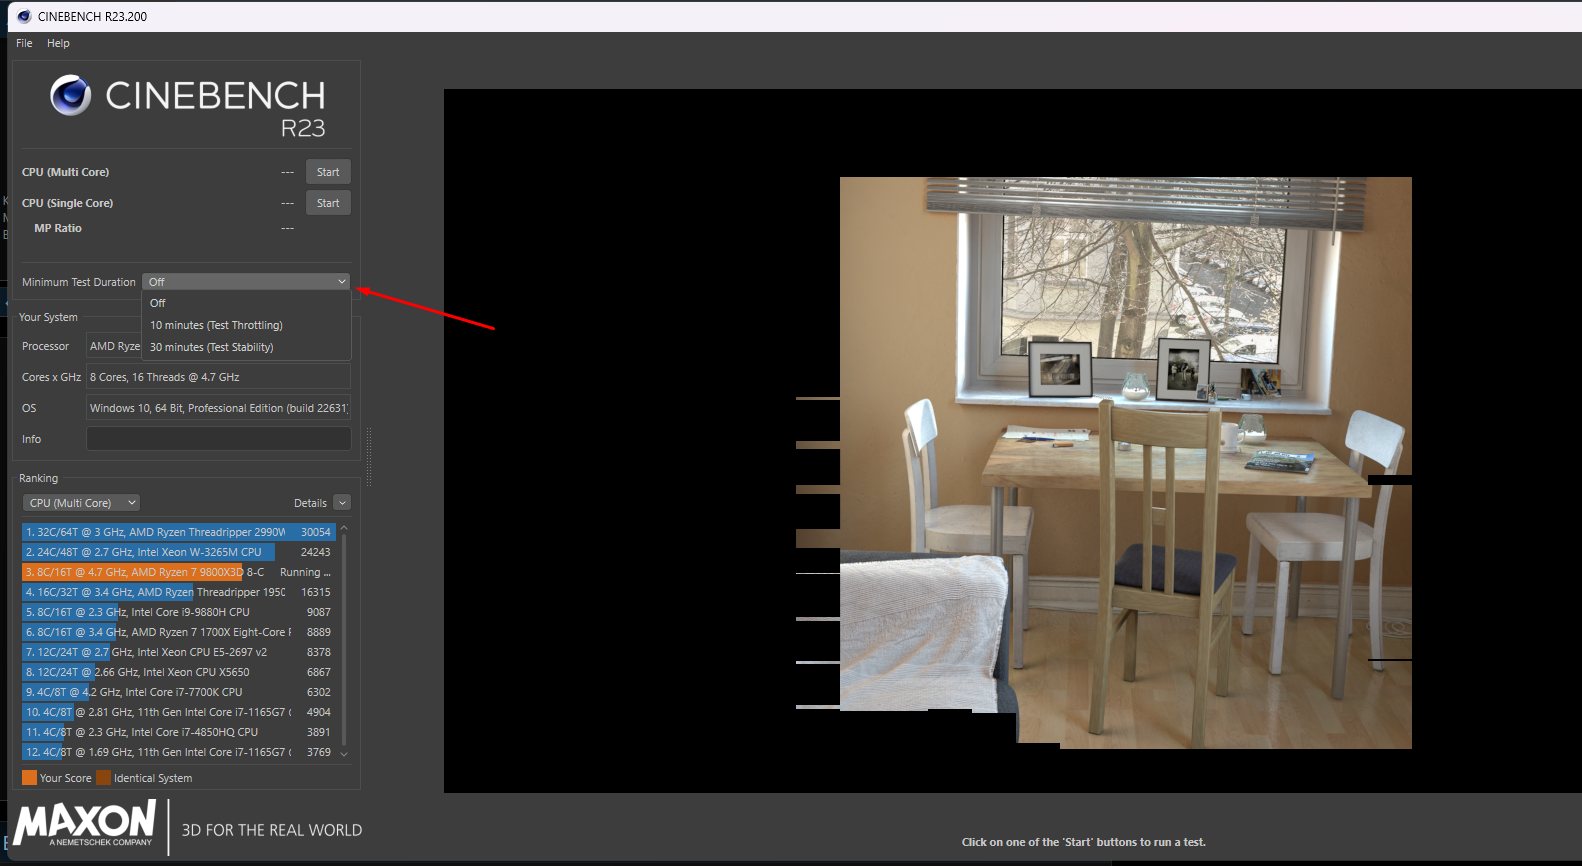Click the Your System section label

pyautogui.click(x=48, y=317)
